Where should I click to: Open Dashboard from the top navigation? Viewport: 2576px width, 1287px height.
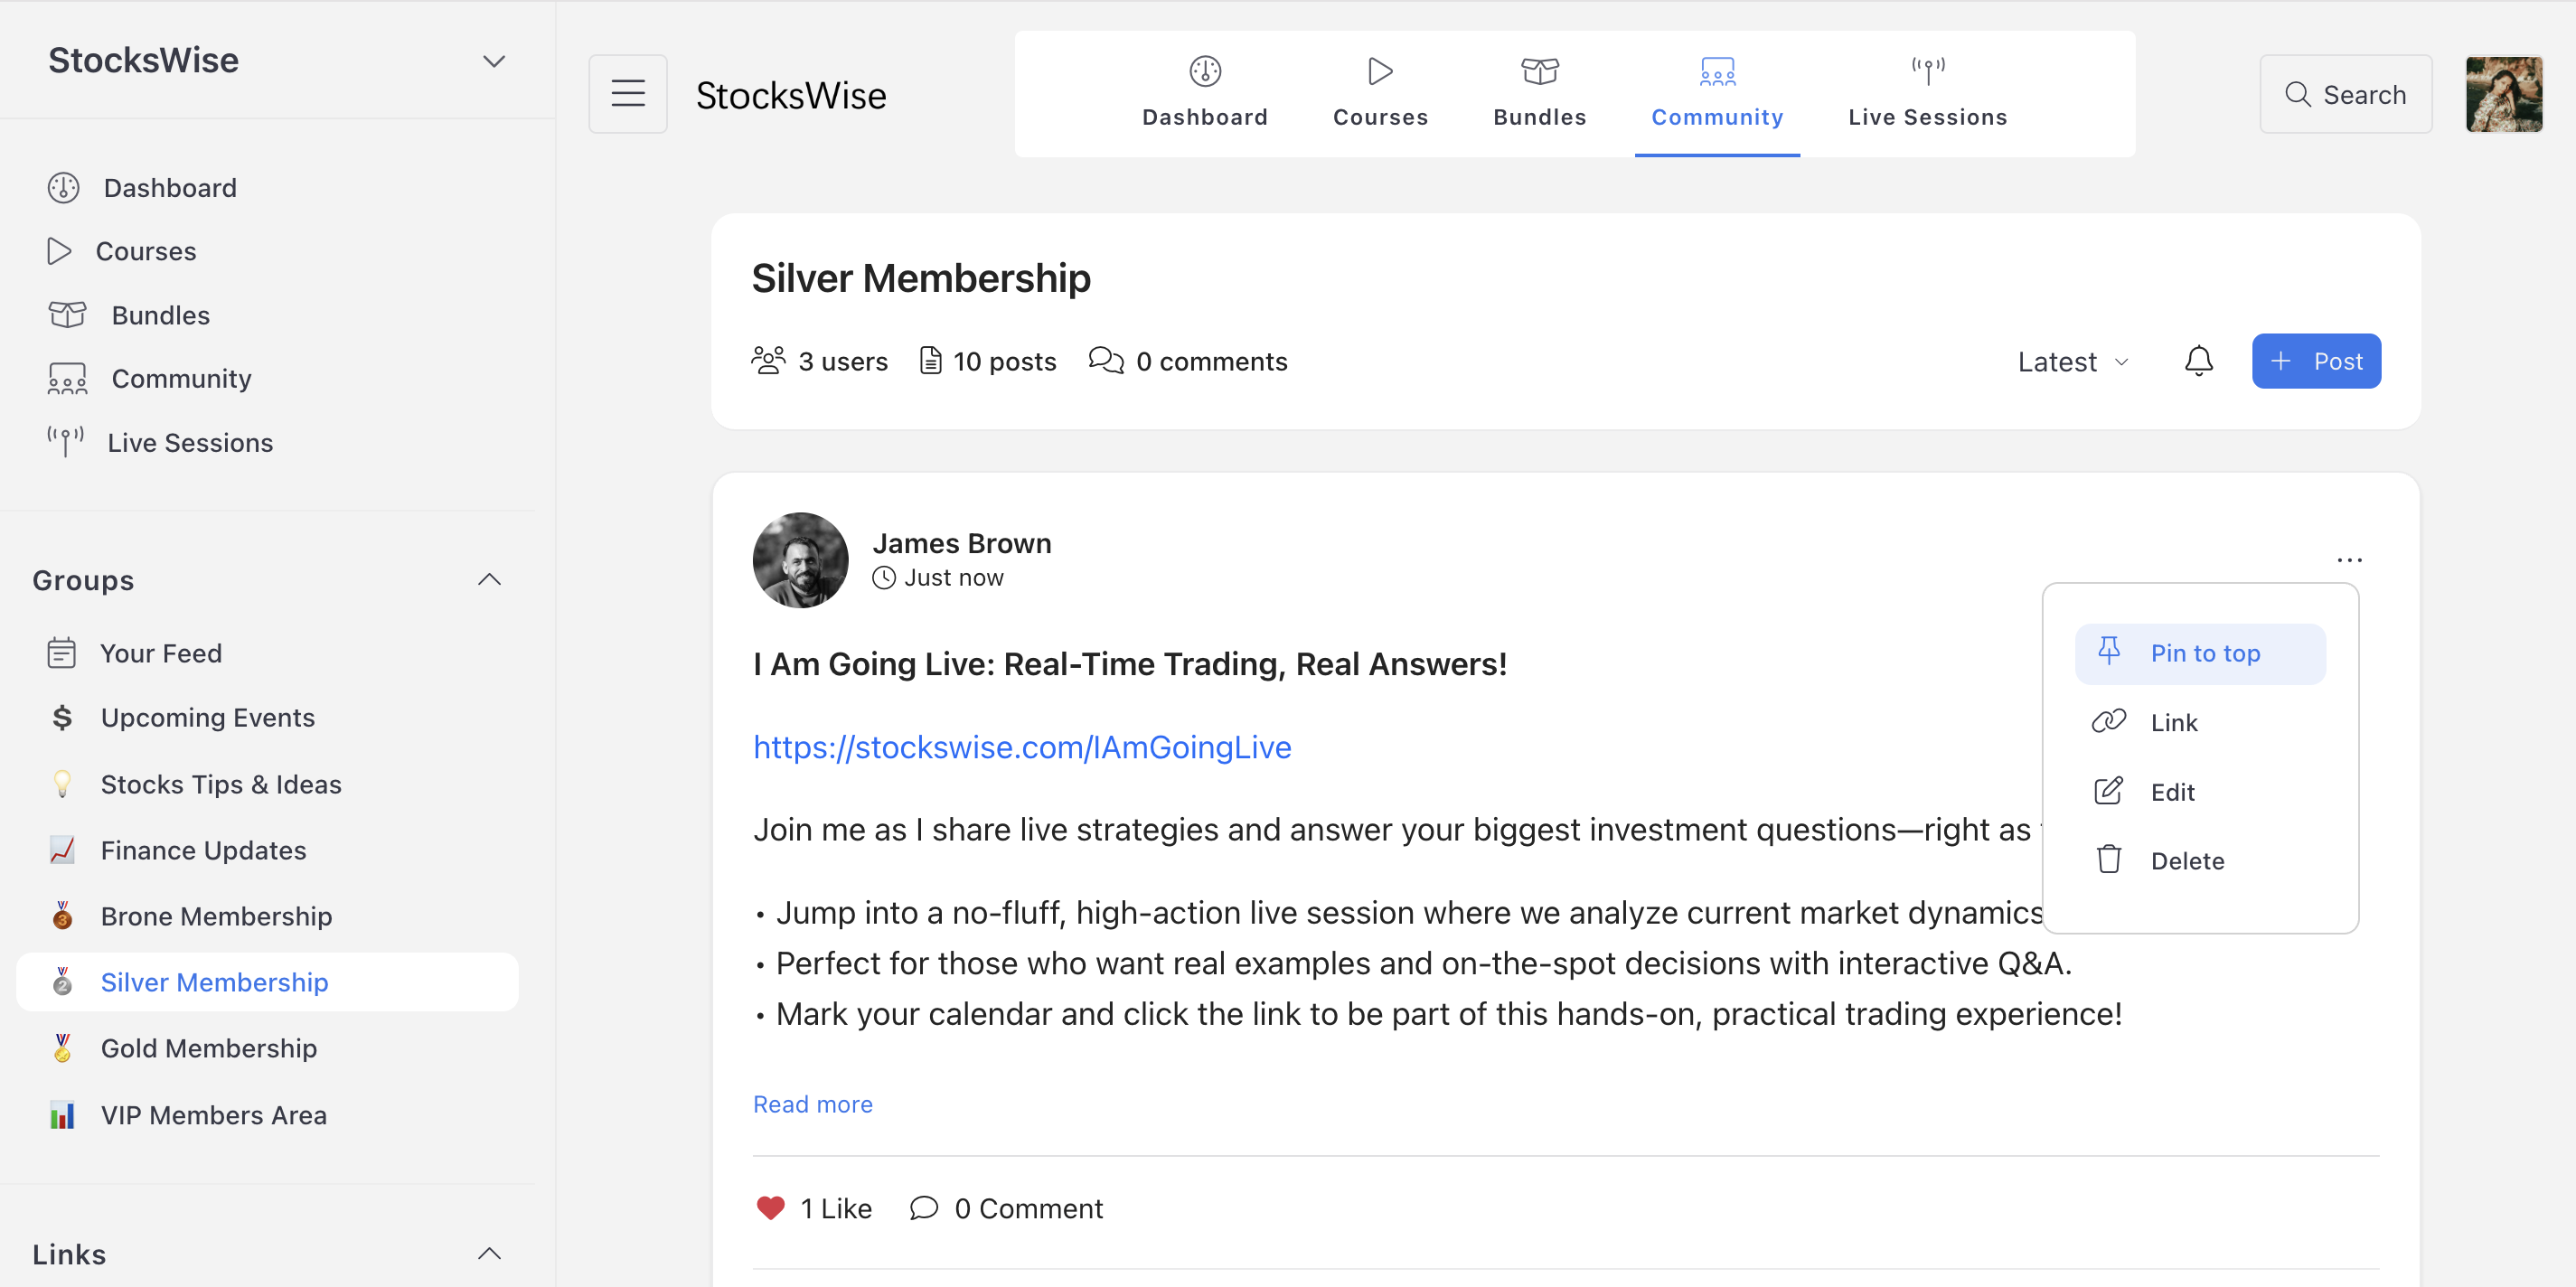pos(1205,94)
